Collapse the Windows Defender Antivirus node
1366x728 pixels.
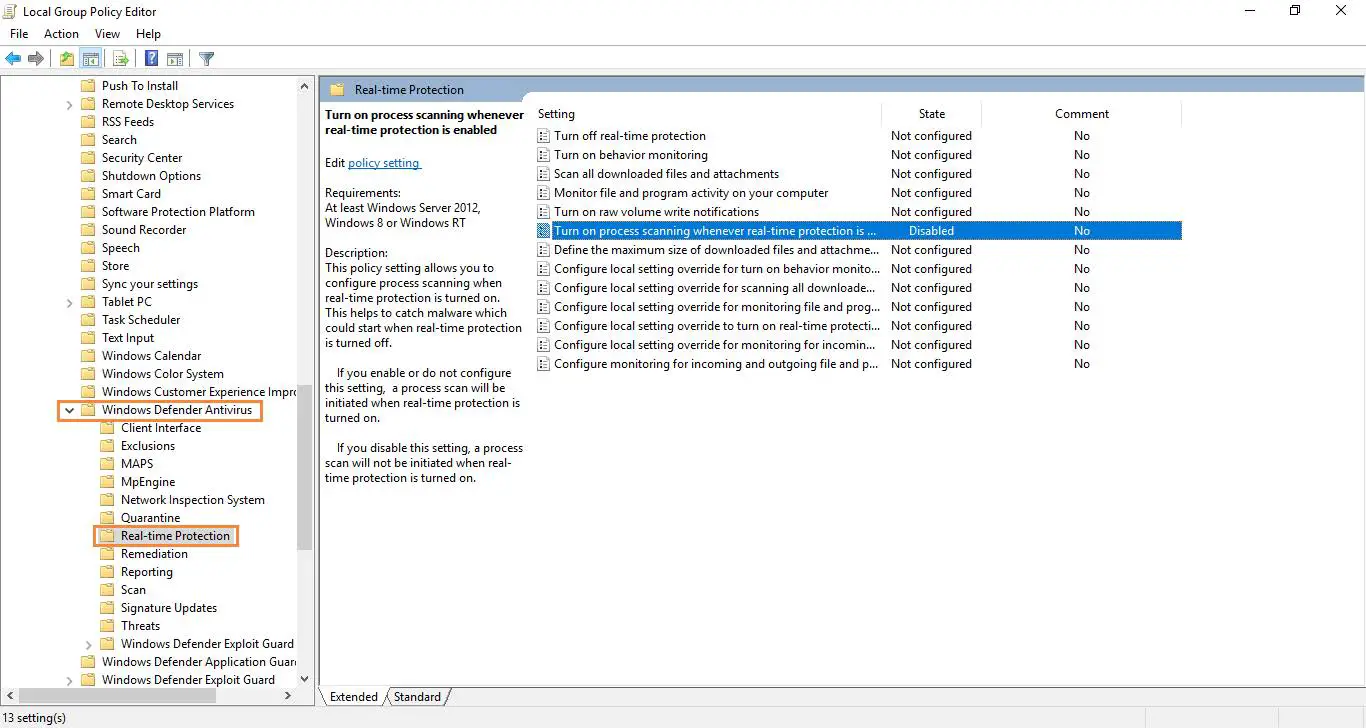pos(69,410)
